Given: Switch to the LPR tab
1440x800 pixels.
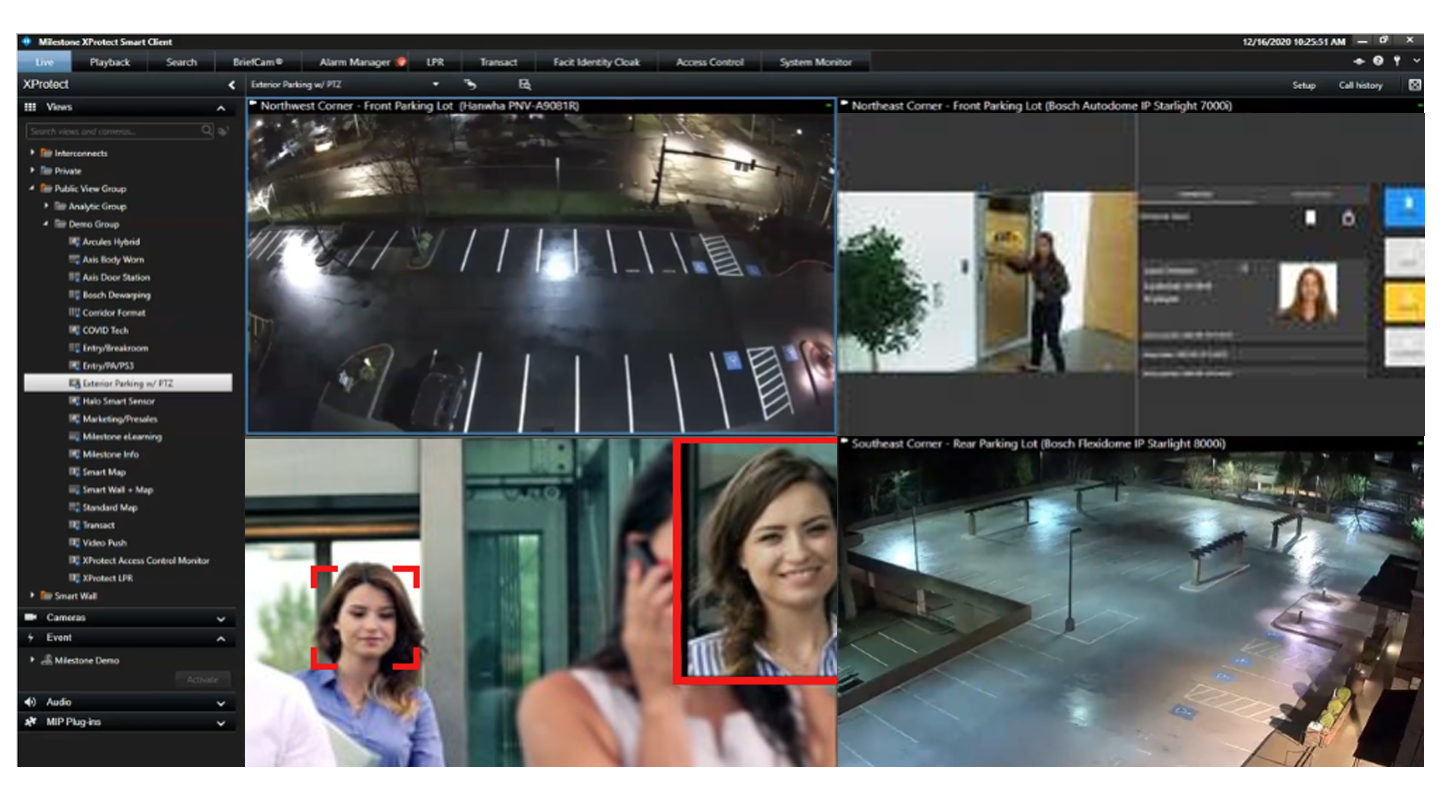Looking at the screenshot, I should coord(434,62).
